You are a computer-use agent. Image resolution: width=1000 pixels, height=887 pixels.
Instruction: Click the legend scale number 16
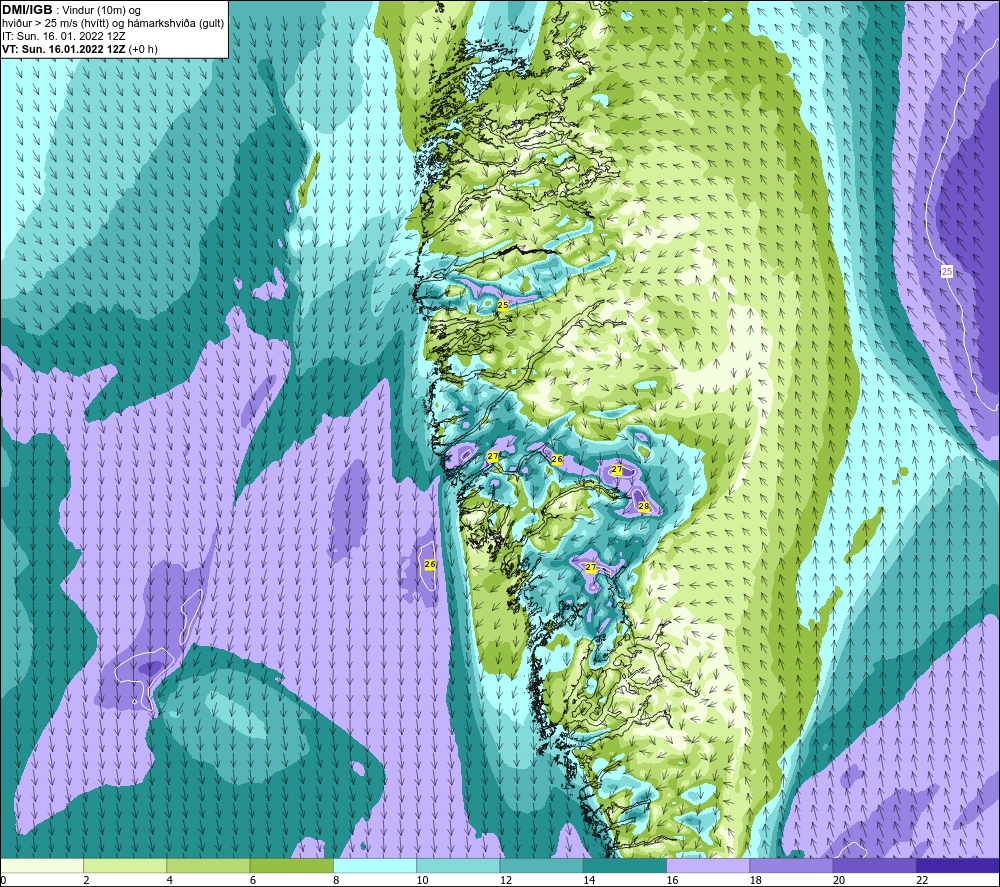click(x=672, y=880)
